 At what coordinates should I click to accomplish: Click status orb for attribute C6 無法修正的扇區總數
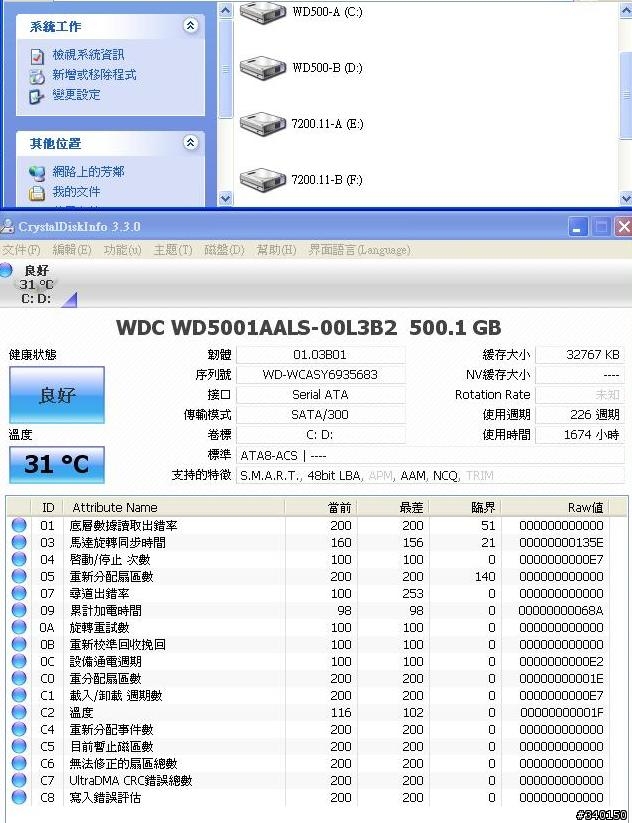coord(19,763)
